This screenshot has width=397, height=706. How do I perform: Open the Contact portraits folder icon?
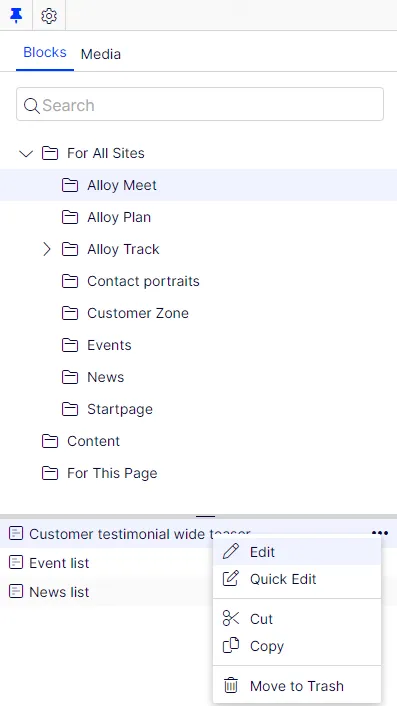[x=70, y=281]
